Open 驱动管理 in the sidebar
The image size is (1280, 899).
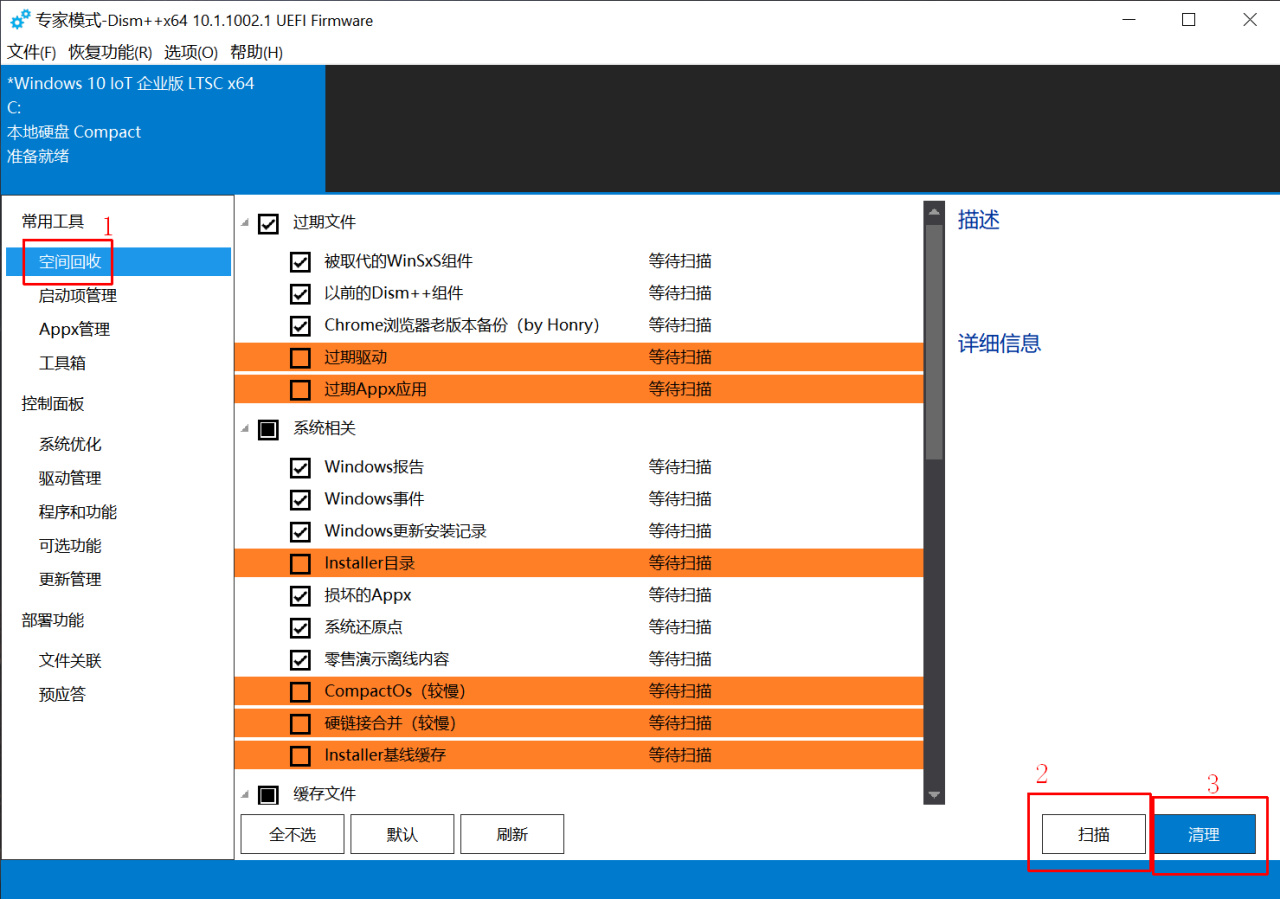click(70, 479)
